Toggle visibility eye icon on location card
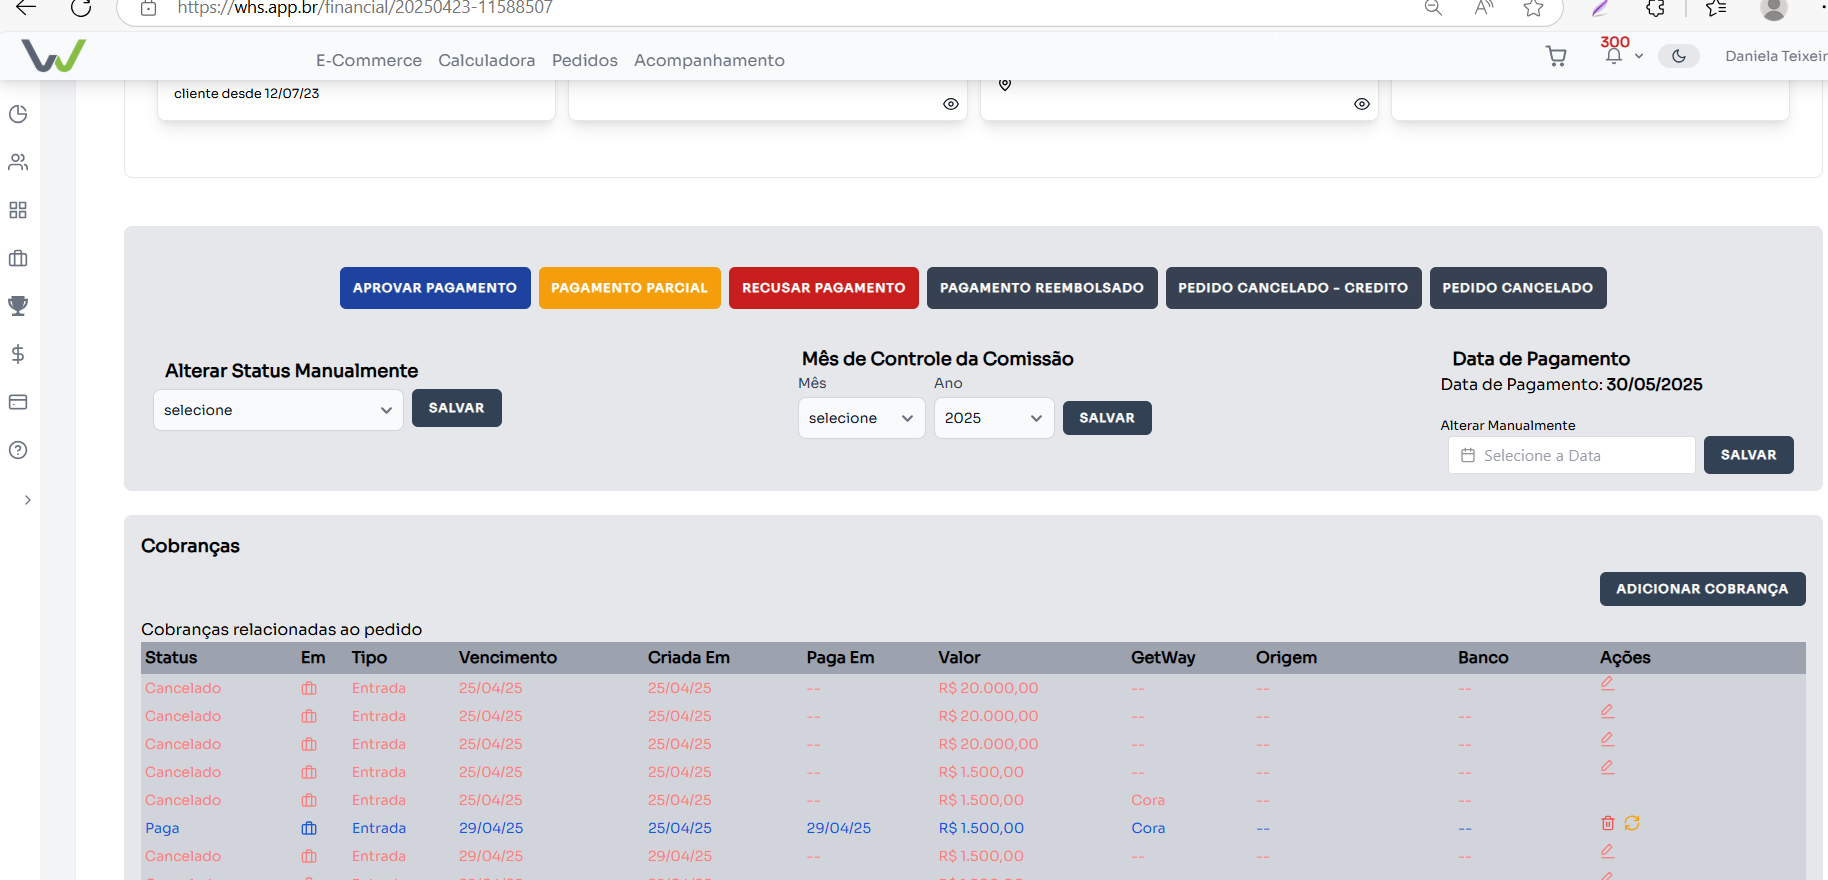Viewport: 1828px width, 880px height. (1362, 104)
